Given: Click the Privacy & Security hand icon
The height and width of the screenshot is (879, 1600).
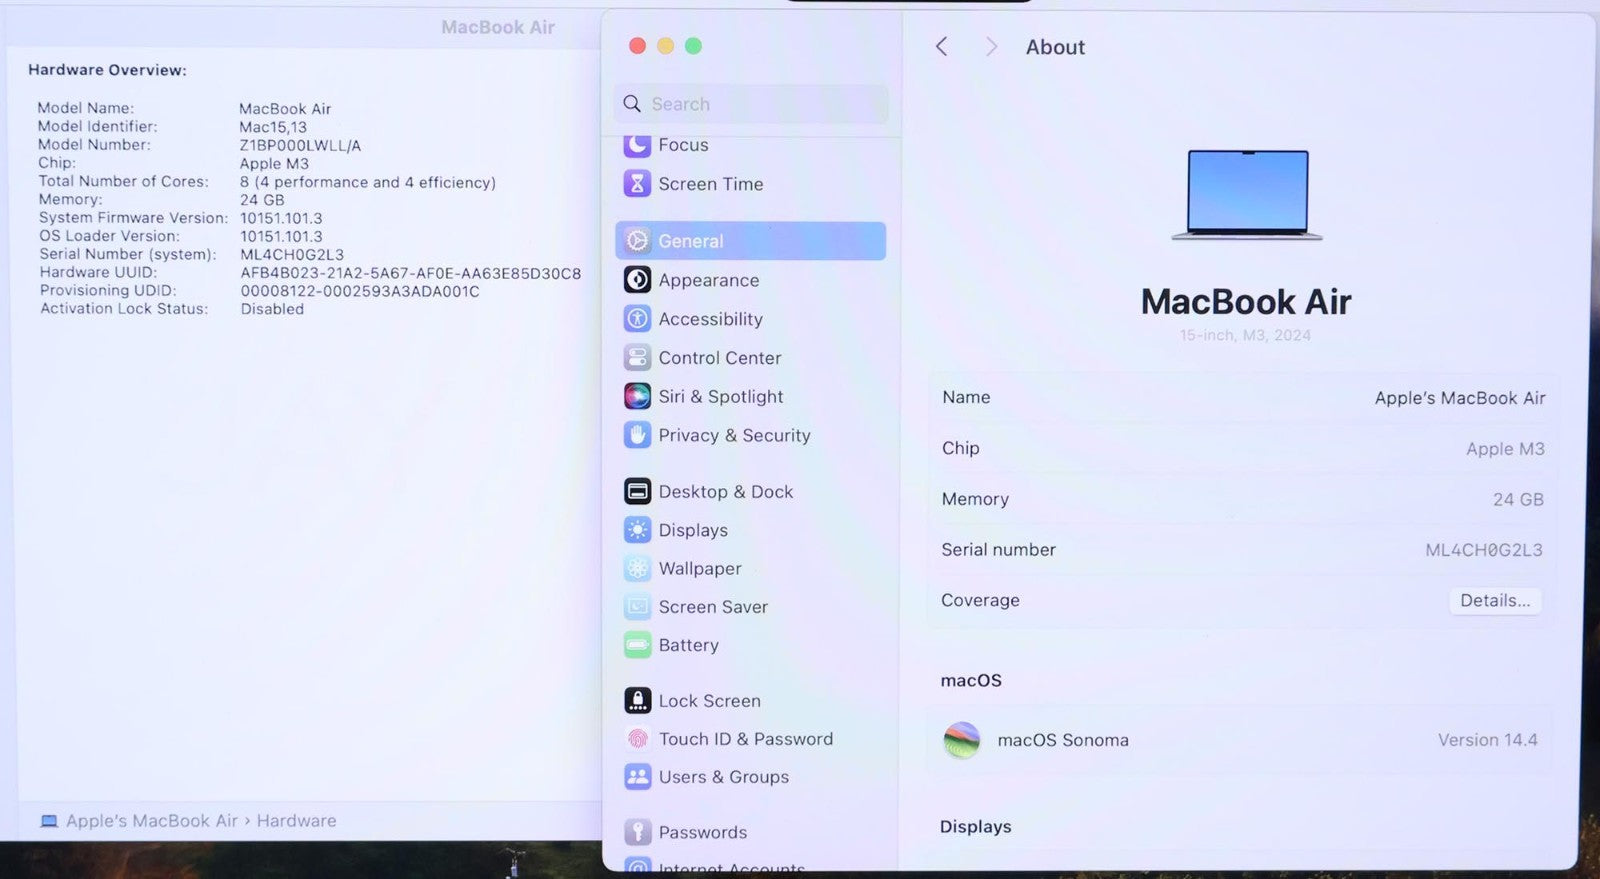Looking at the screenshot, I should point(637,435).
